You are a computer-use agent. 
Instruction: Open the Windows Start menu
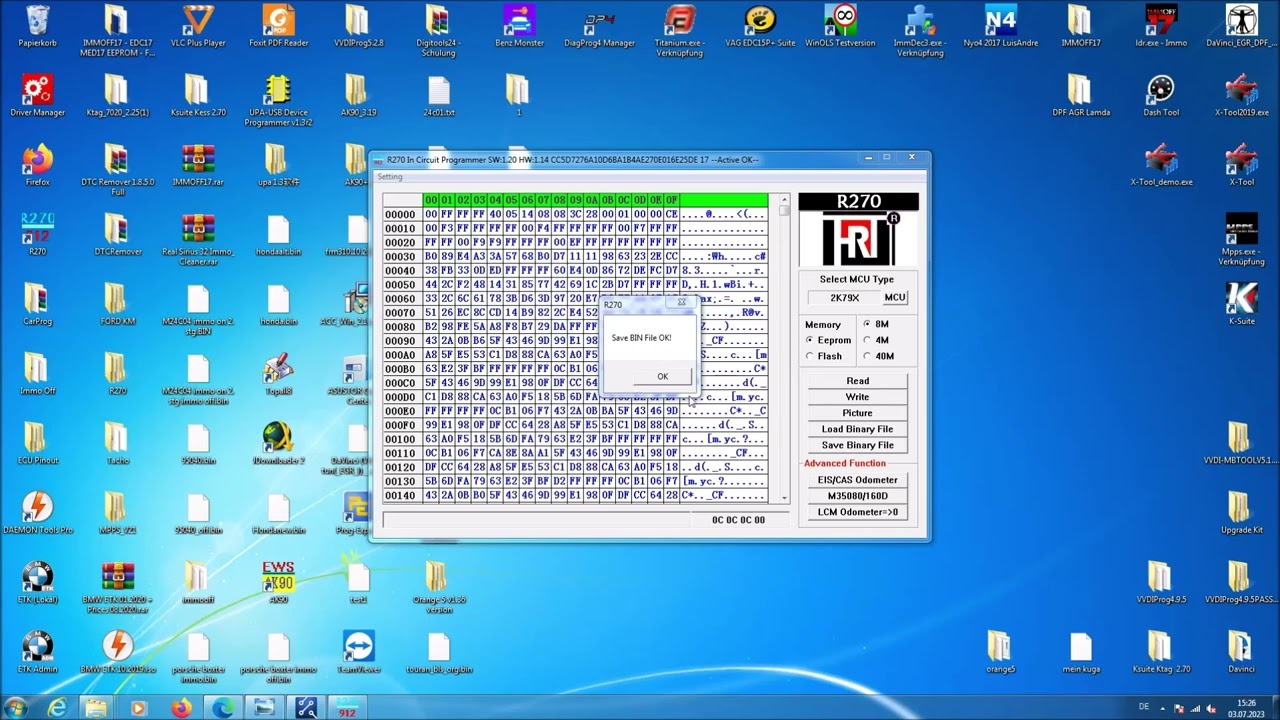(x=17, y=708)
